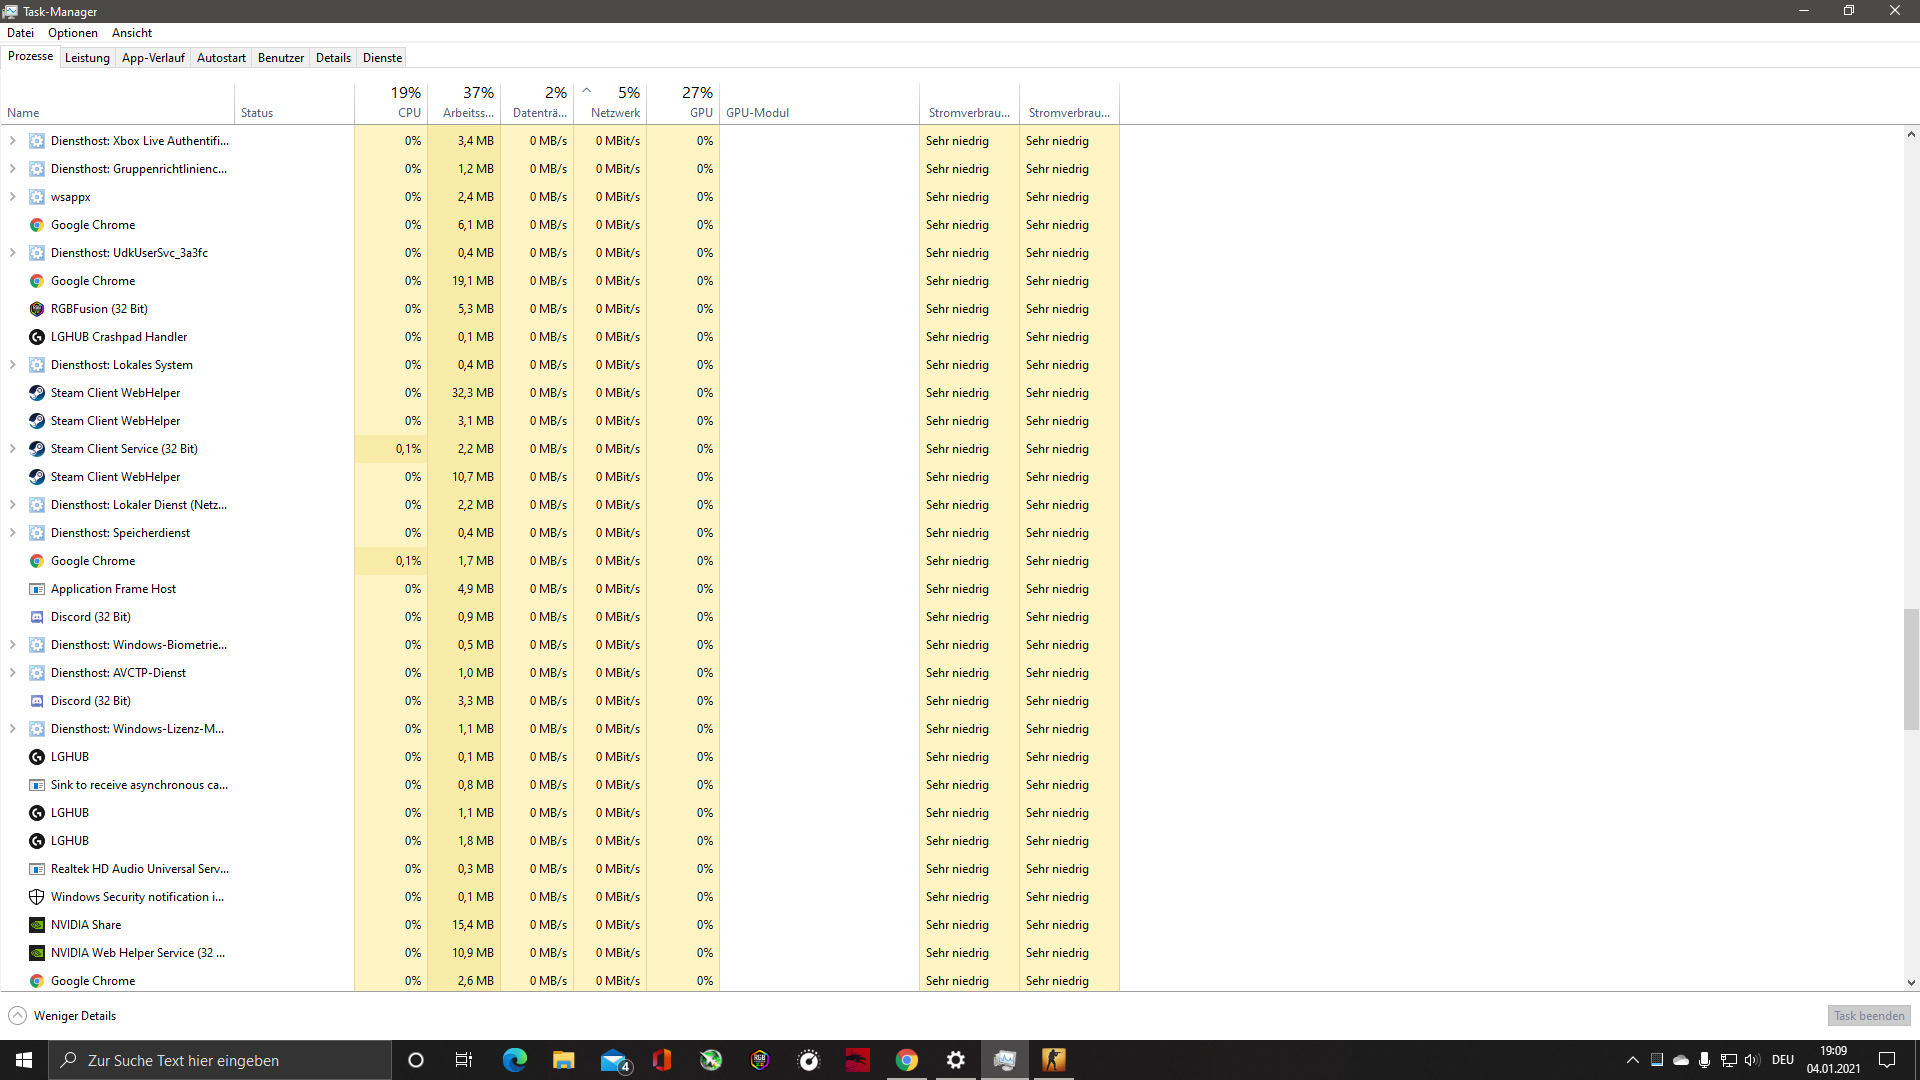Open Mail app showing 4 notifications

(613, 1060)
